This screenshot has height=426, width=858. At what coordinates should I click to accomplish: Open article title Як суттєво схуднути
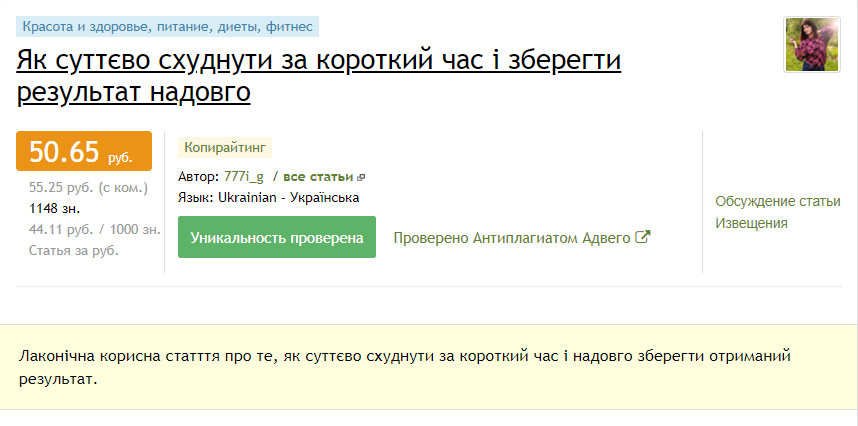point(318,77)
